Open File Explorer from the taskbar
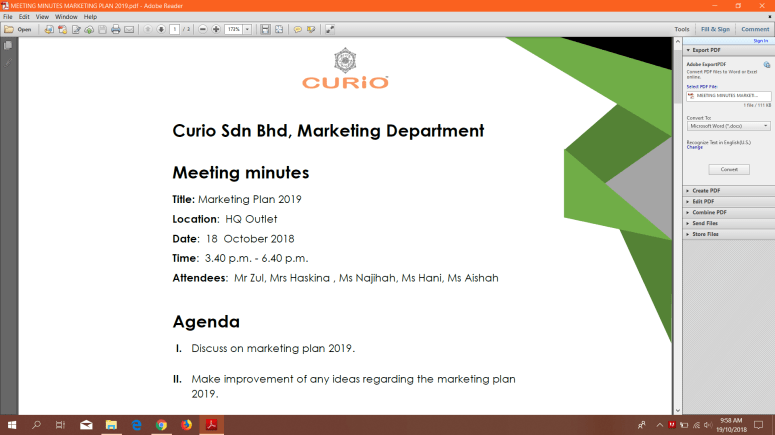The width and height of the screenshot is (775, 435). (x=111, y=425)
